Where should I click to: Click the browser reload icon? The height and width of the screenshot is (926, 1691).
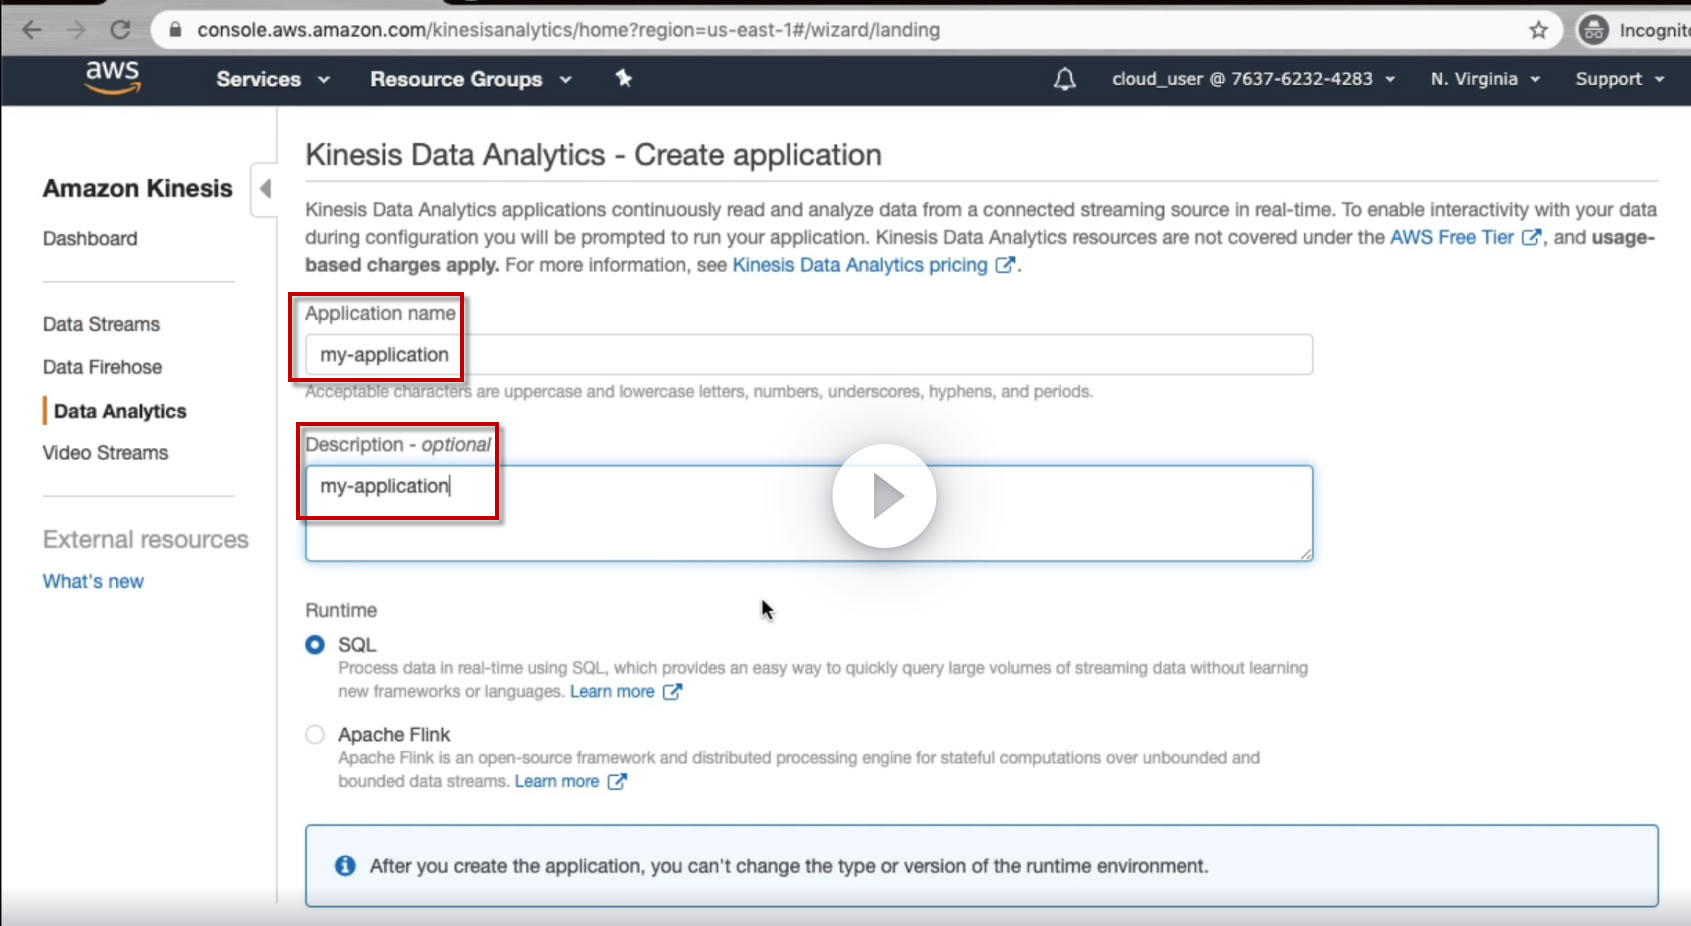120,30
